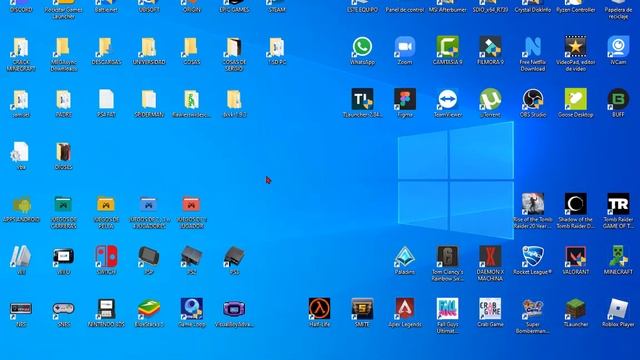Open the CAMTASIA 9 shortcut

(x=447, y=47)
